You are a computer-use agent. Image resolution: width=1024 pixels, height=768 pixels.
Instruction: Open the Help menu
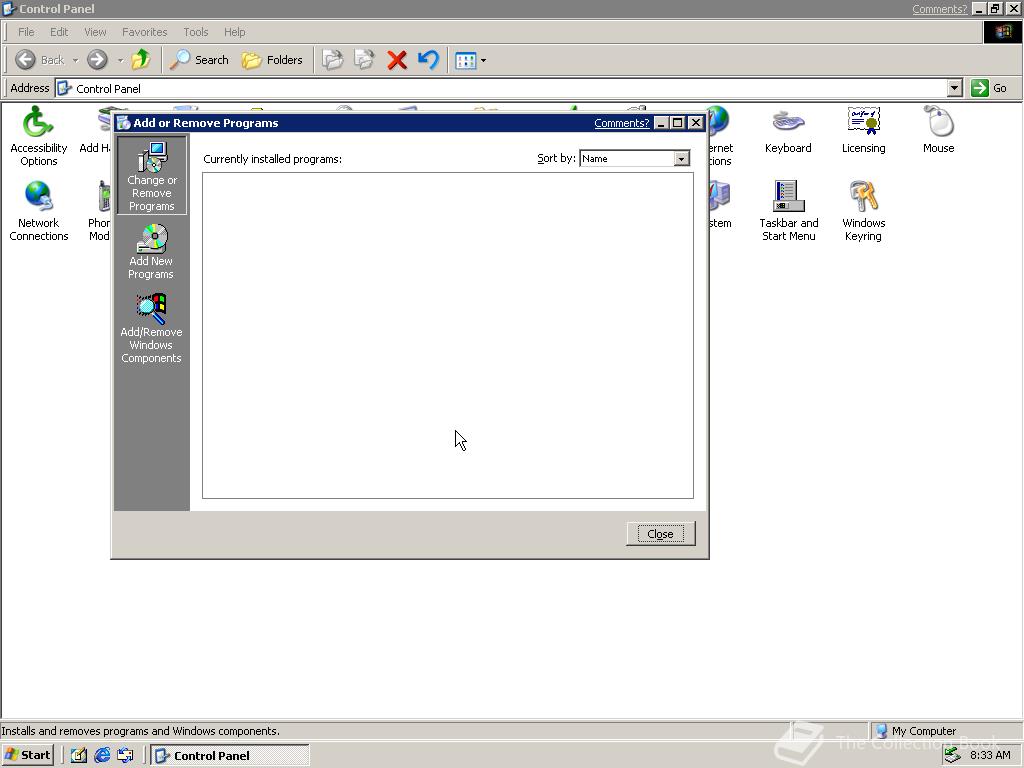[234, 32]
